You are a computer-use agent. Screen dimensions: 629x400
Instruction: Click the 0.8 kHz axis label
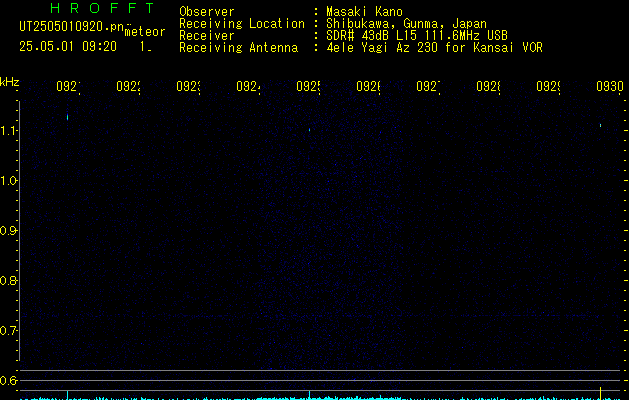[x=8, y=280]
